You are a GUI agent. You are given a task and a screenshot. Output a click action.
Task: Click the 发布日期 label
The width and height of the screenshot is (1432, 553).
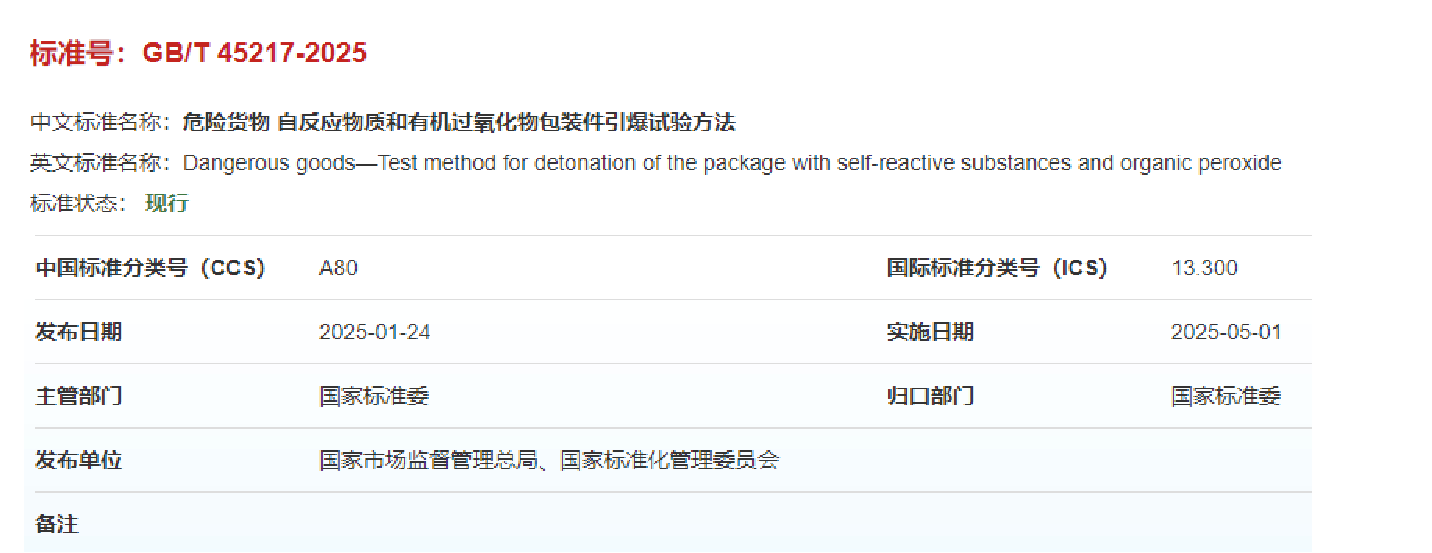click(78, 332)
